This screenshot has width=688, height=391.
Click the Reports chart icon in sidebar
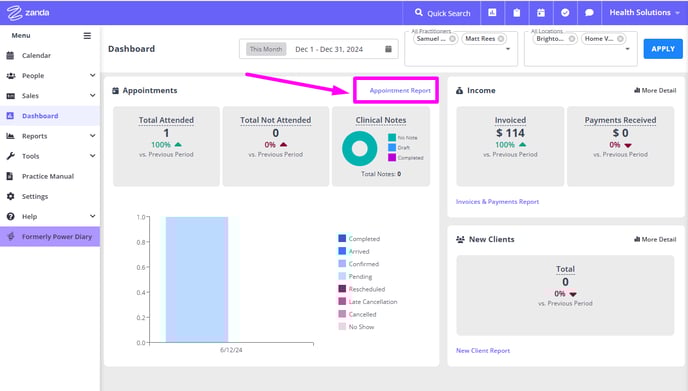coord(11,136)
